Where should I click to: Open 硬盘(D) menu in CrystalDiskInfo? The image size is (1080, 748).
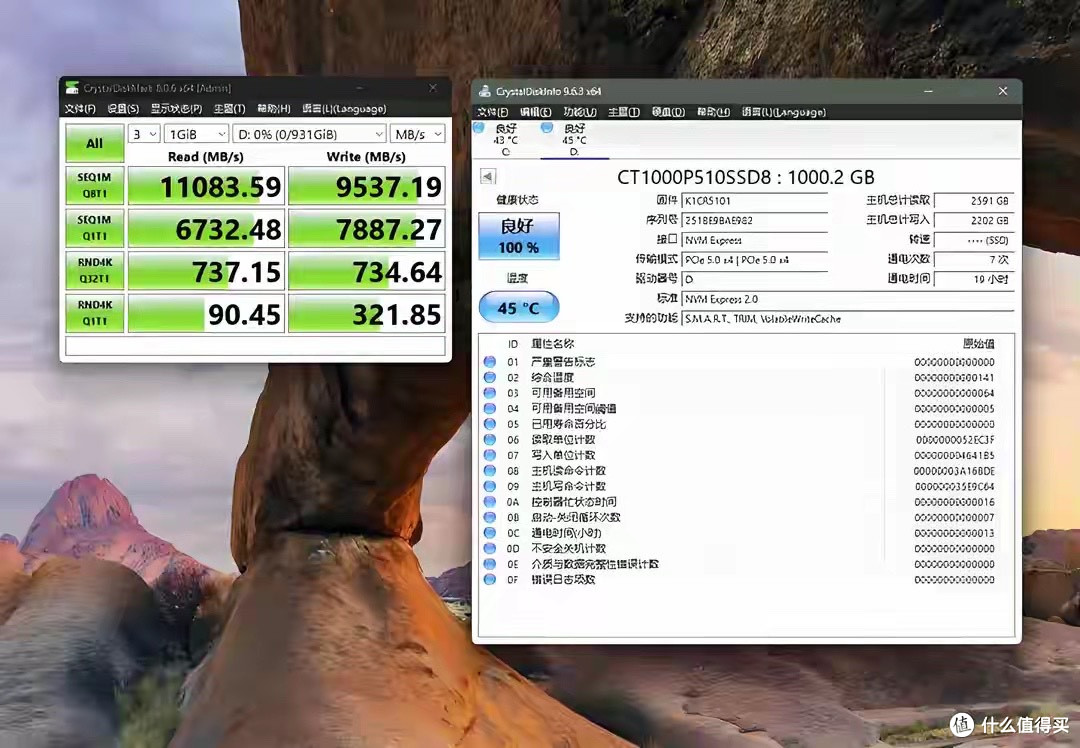pos(669,112)
